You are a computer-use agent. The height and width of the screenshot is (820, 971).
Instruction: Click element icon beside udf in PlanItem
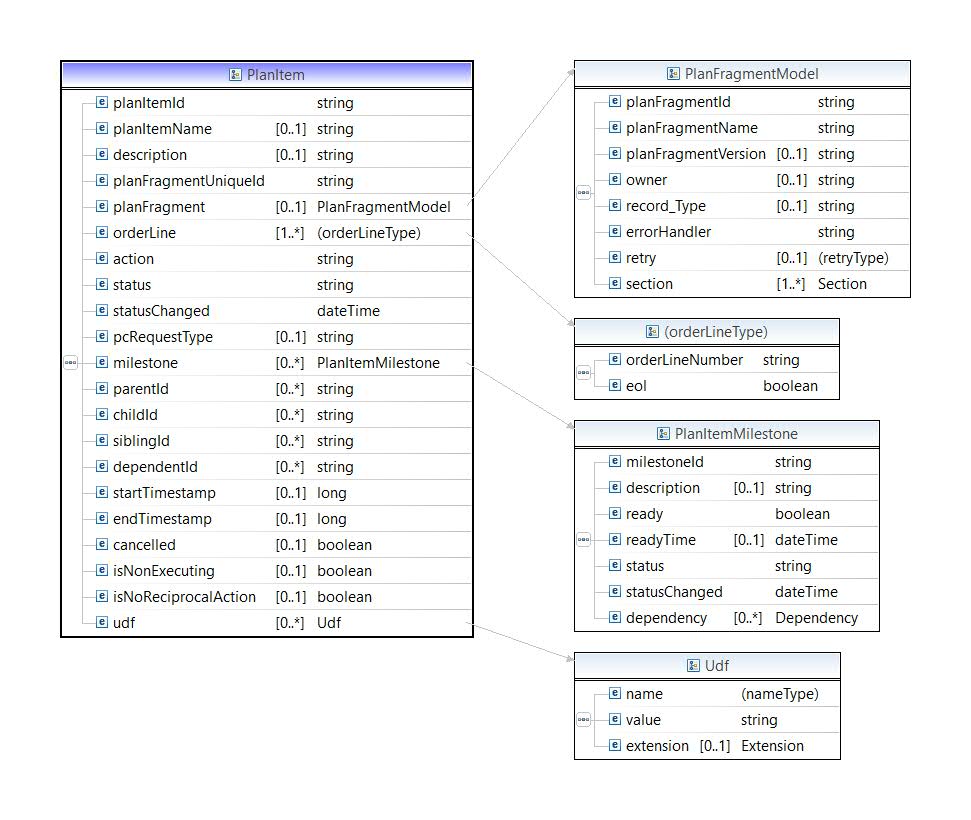coord(102,622)
